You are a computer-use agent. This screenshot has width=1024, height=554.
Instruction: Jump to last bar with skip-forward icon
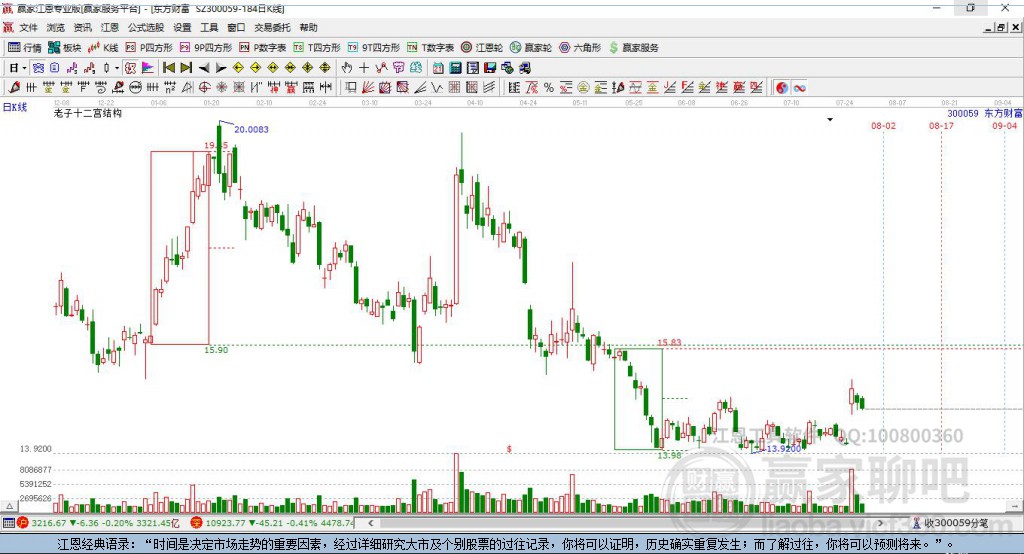tap(186, 68)
